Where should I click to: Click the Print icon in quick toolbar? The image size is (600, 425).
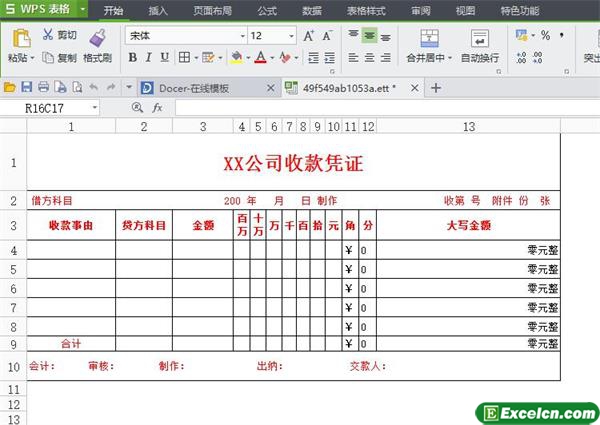pos(43,88)
